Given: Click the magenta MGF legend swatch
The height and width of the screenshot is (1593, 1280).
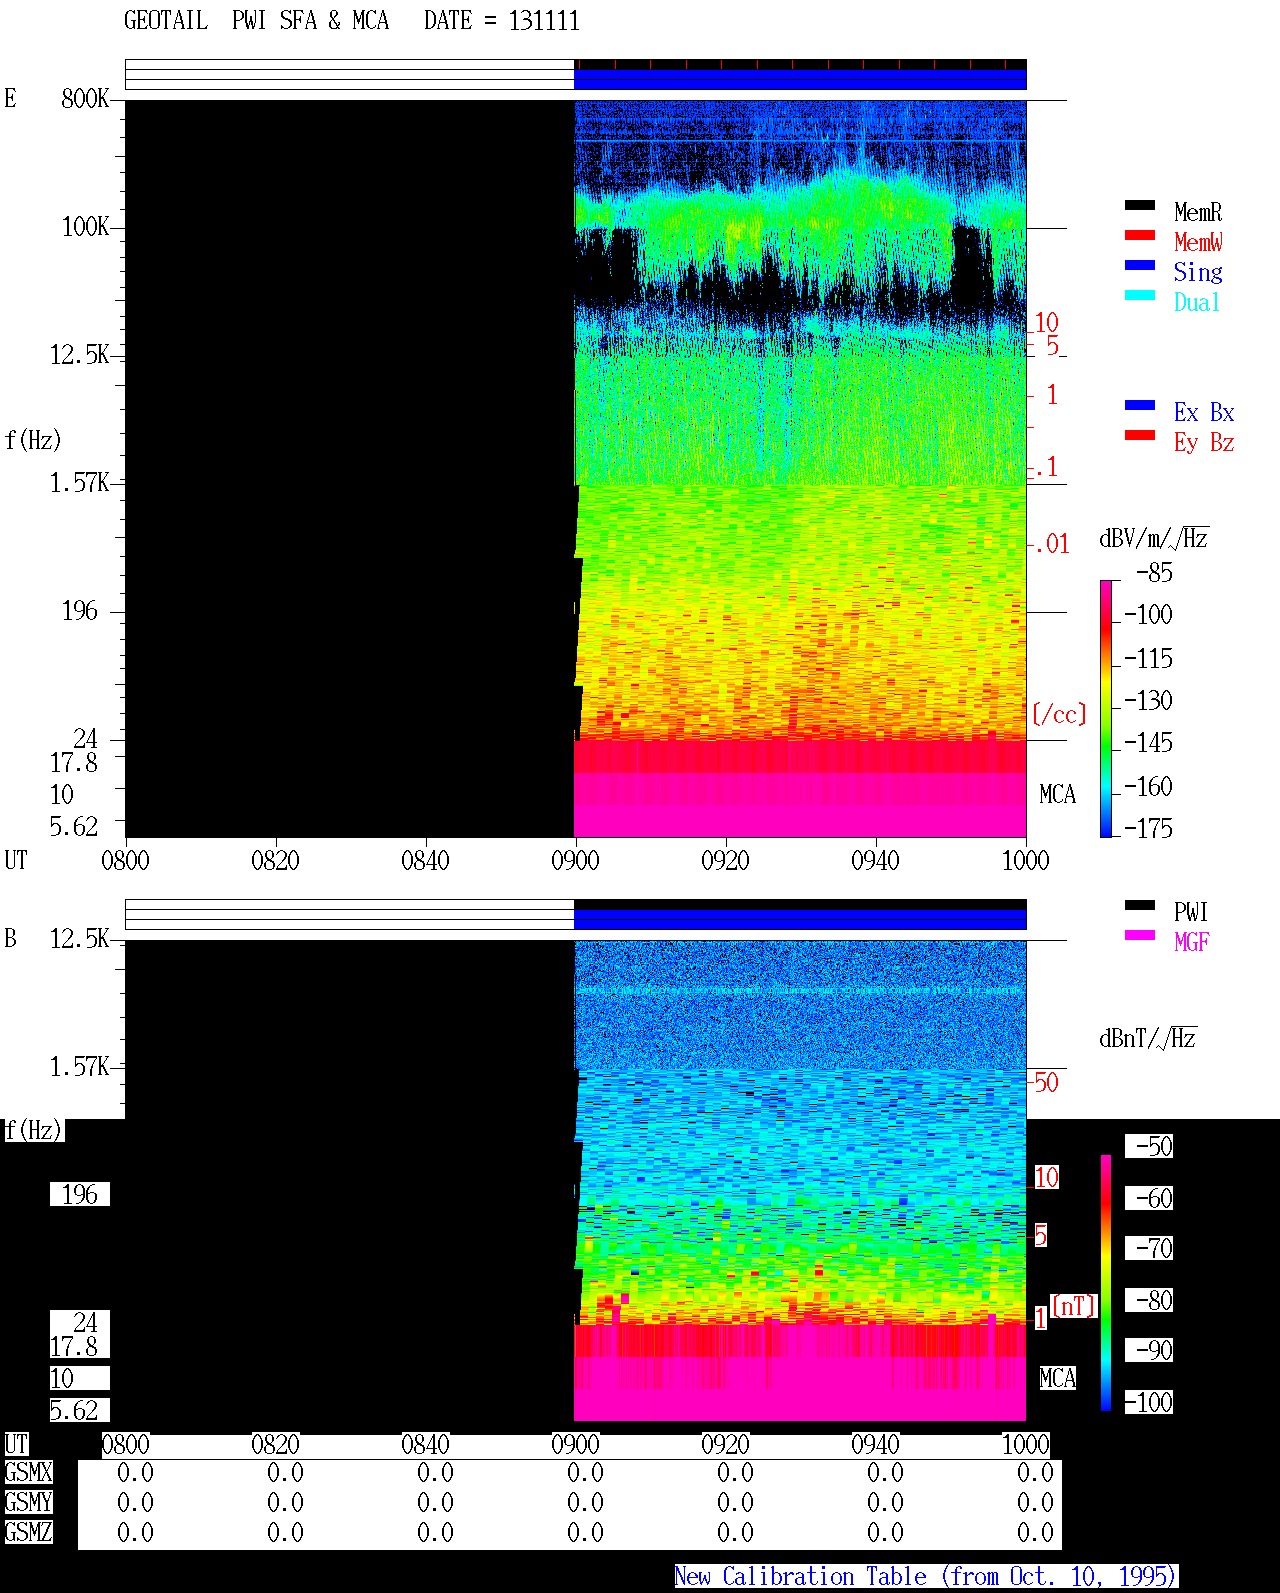Looking at the screenshot, I should pyautogui.click(x=1139, y=935).
